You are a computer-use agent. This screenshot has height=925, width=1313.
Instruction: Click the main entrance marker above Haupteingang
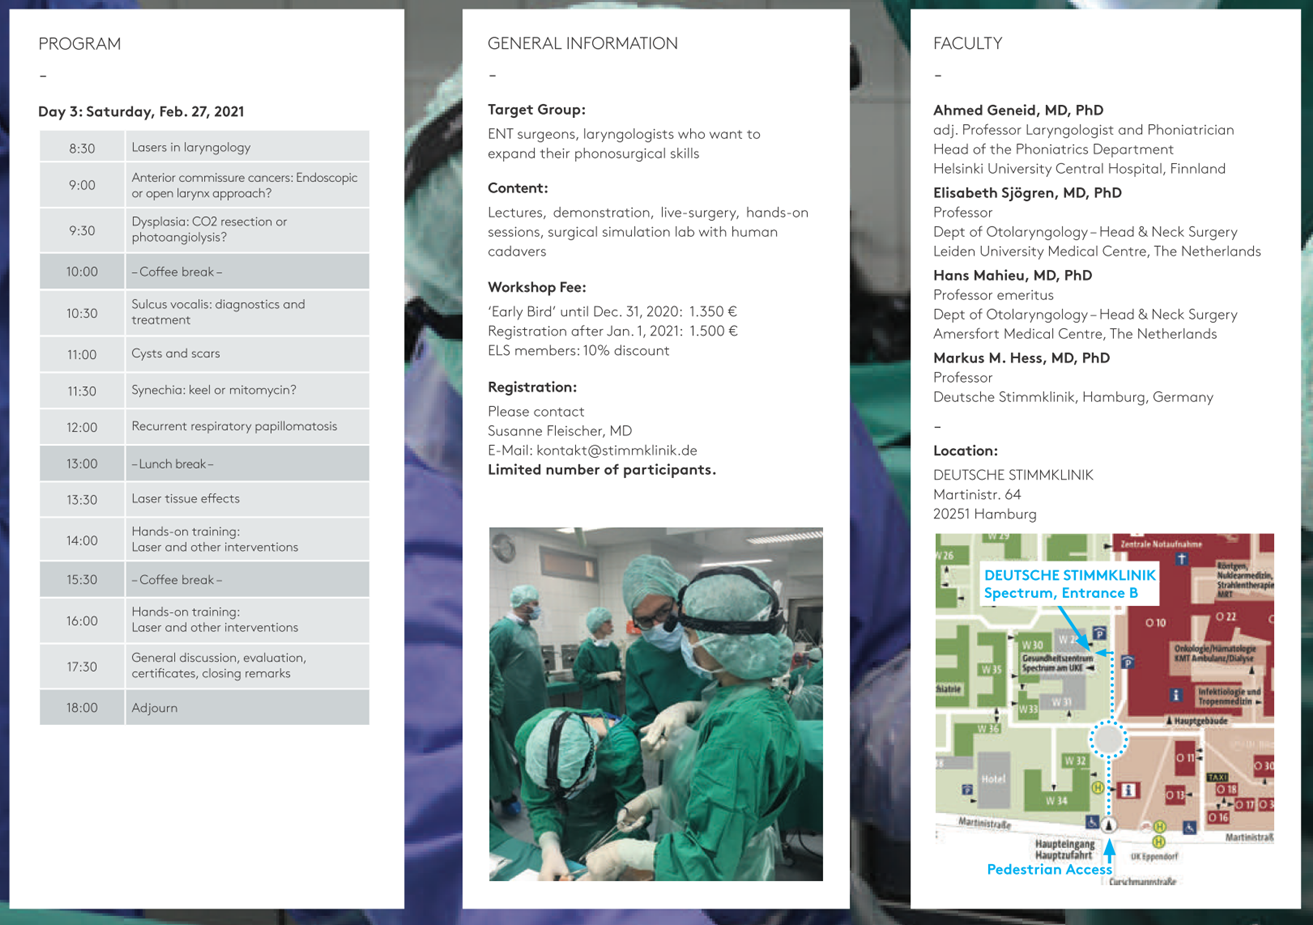tap(1109, 825)
